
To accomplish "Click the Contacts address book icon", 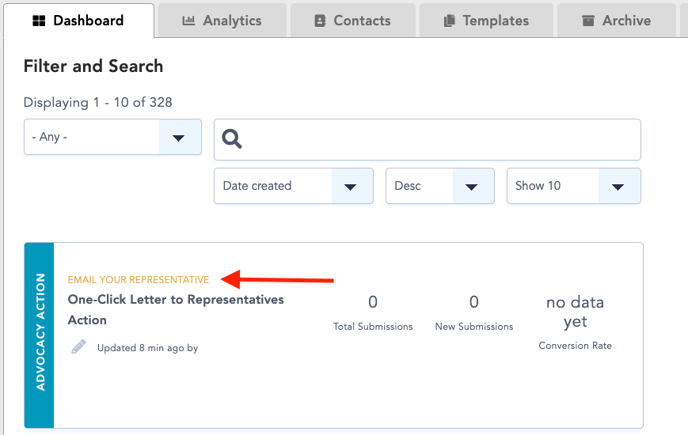I will tap(320, 21).
